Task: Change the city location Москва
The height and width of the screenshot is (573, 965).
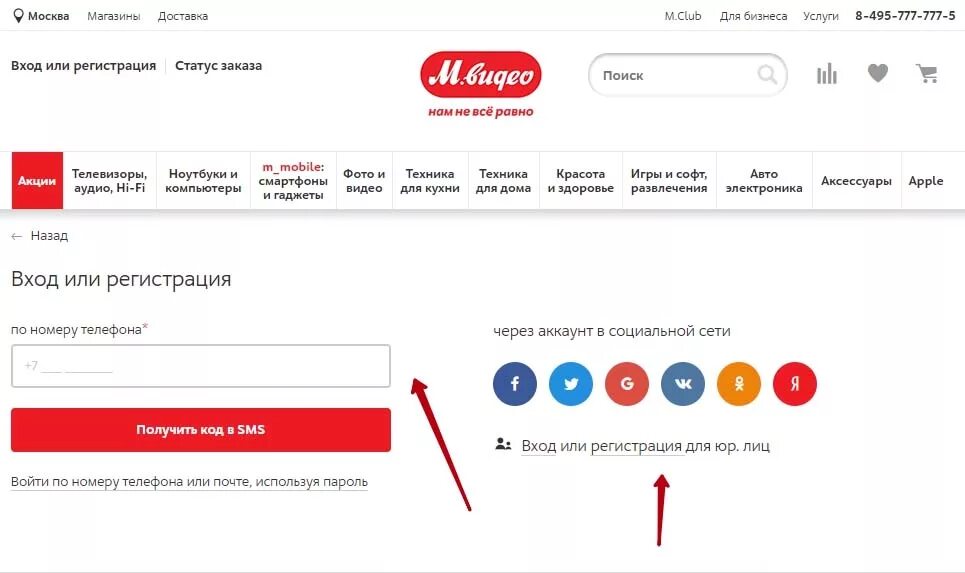Action: pos(42,16)
